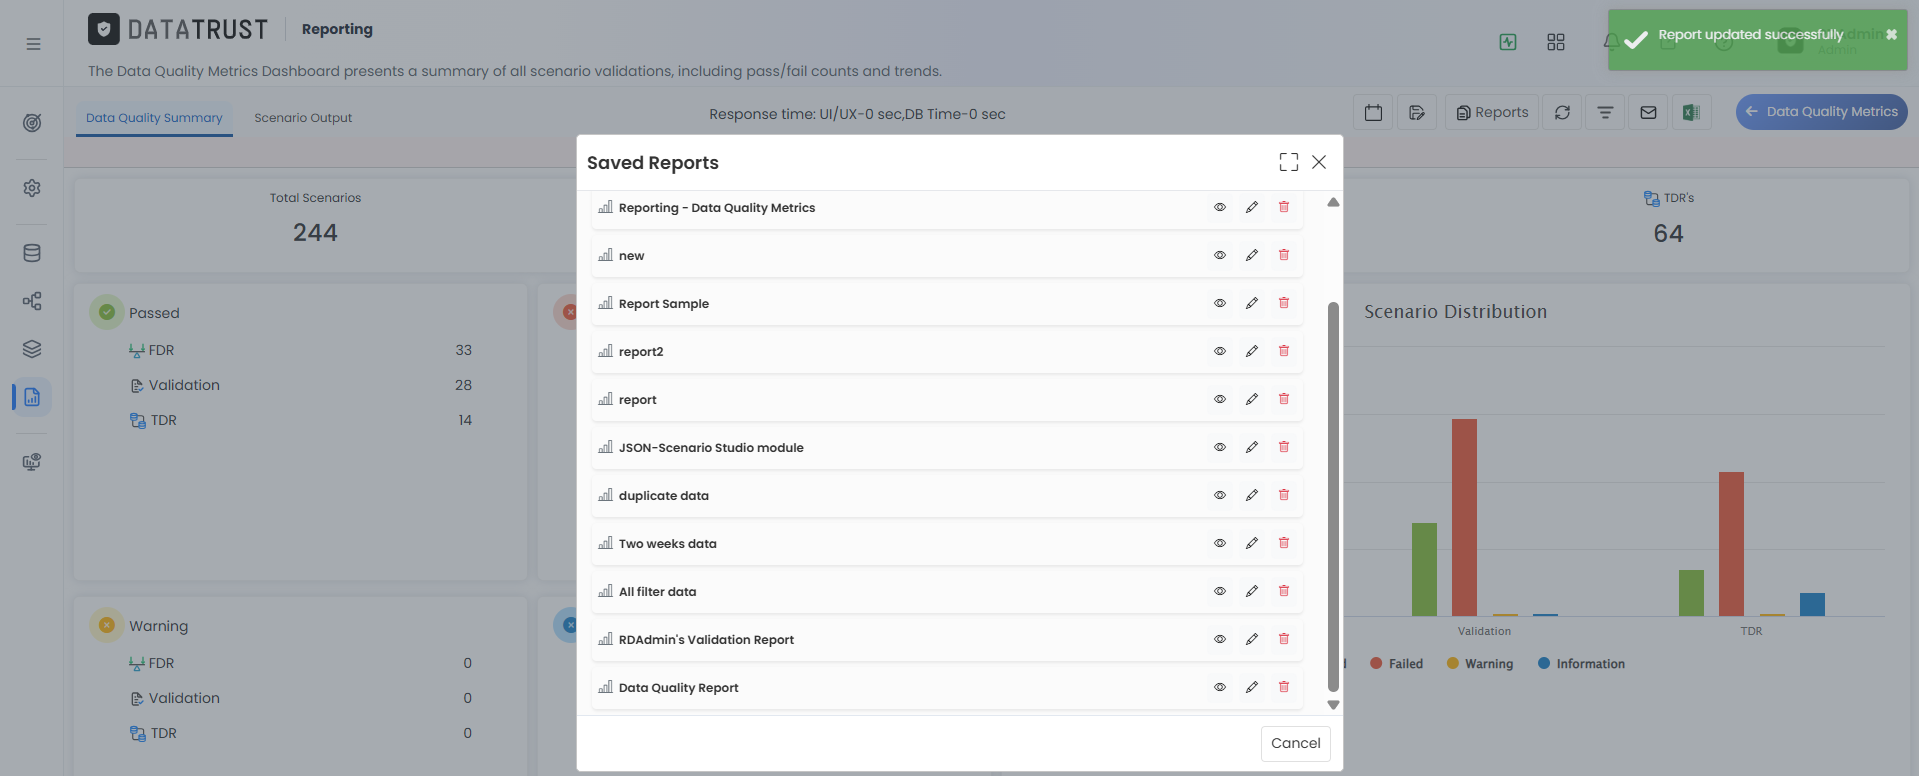Open the Reports button
This screenshot has width=1919, height=776.
point(1492,112)
